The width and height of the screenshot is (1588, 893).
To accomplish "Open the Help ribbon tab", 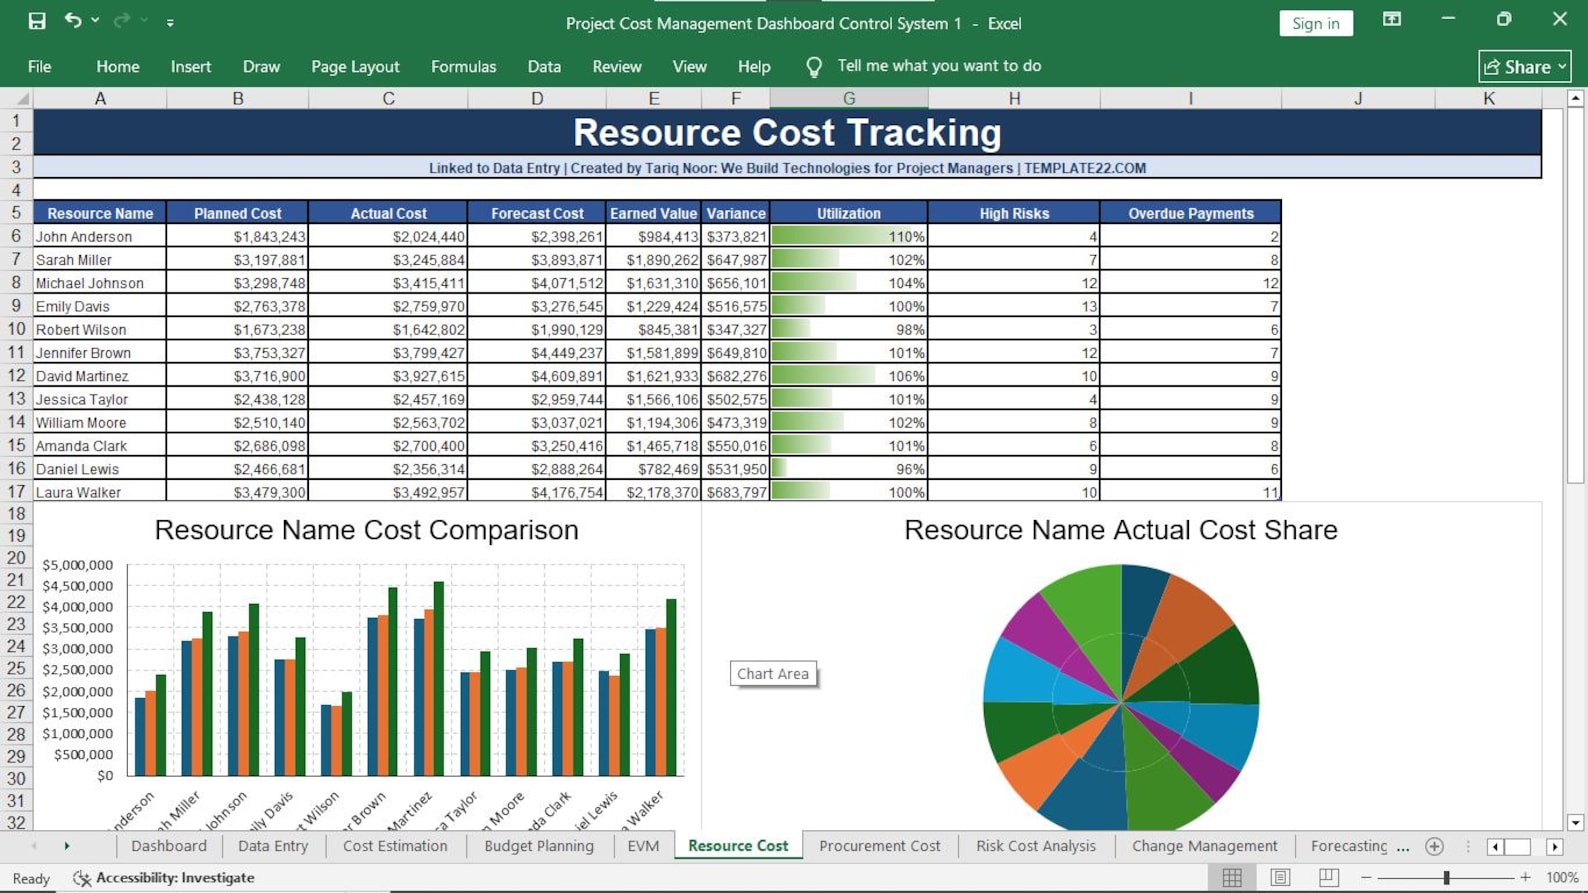I will click(754, 66).
